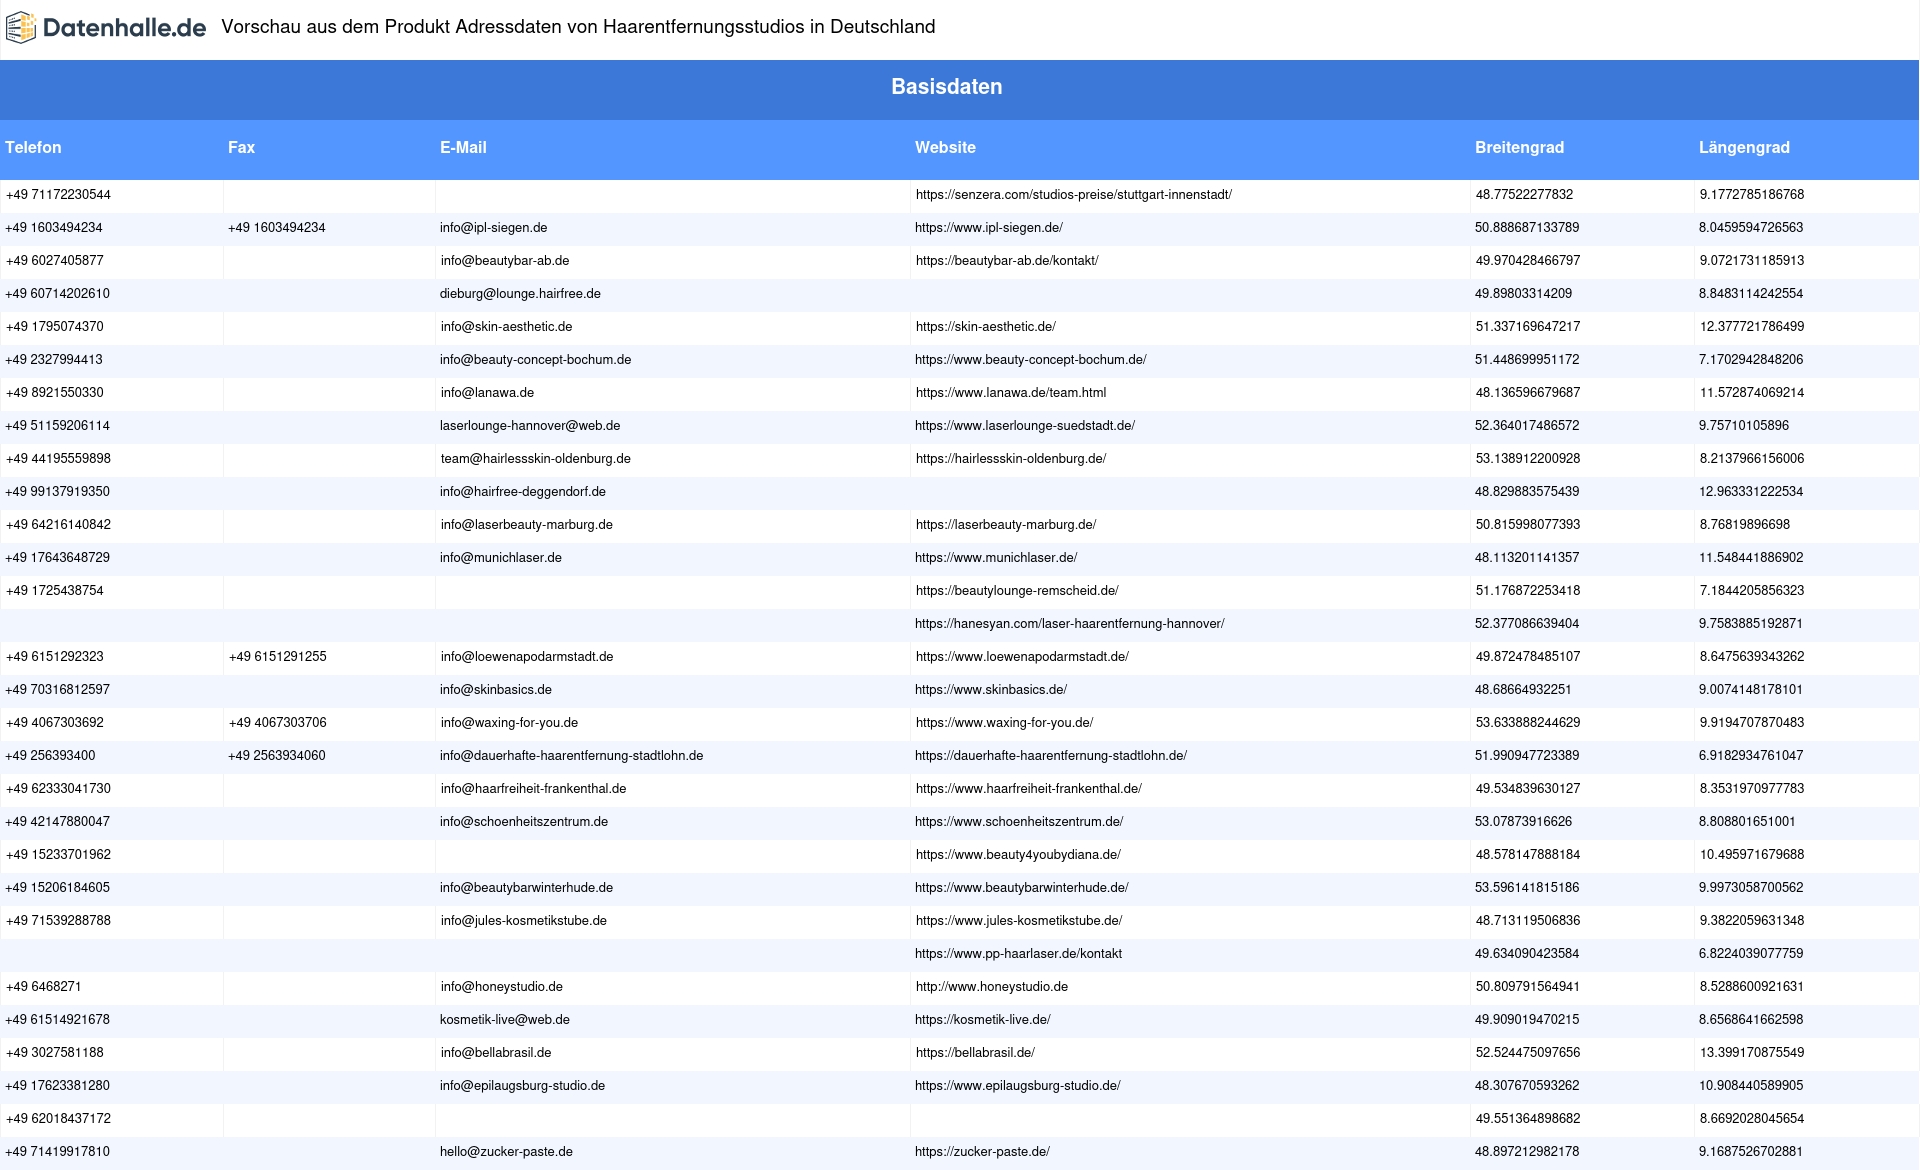Click phone number +49 71172230544
The image size is (1920, 1170).
[x=58, y=195]
